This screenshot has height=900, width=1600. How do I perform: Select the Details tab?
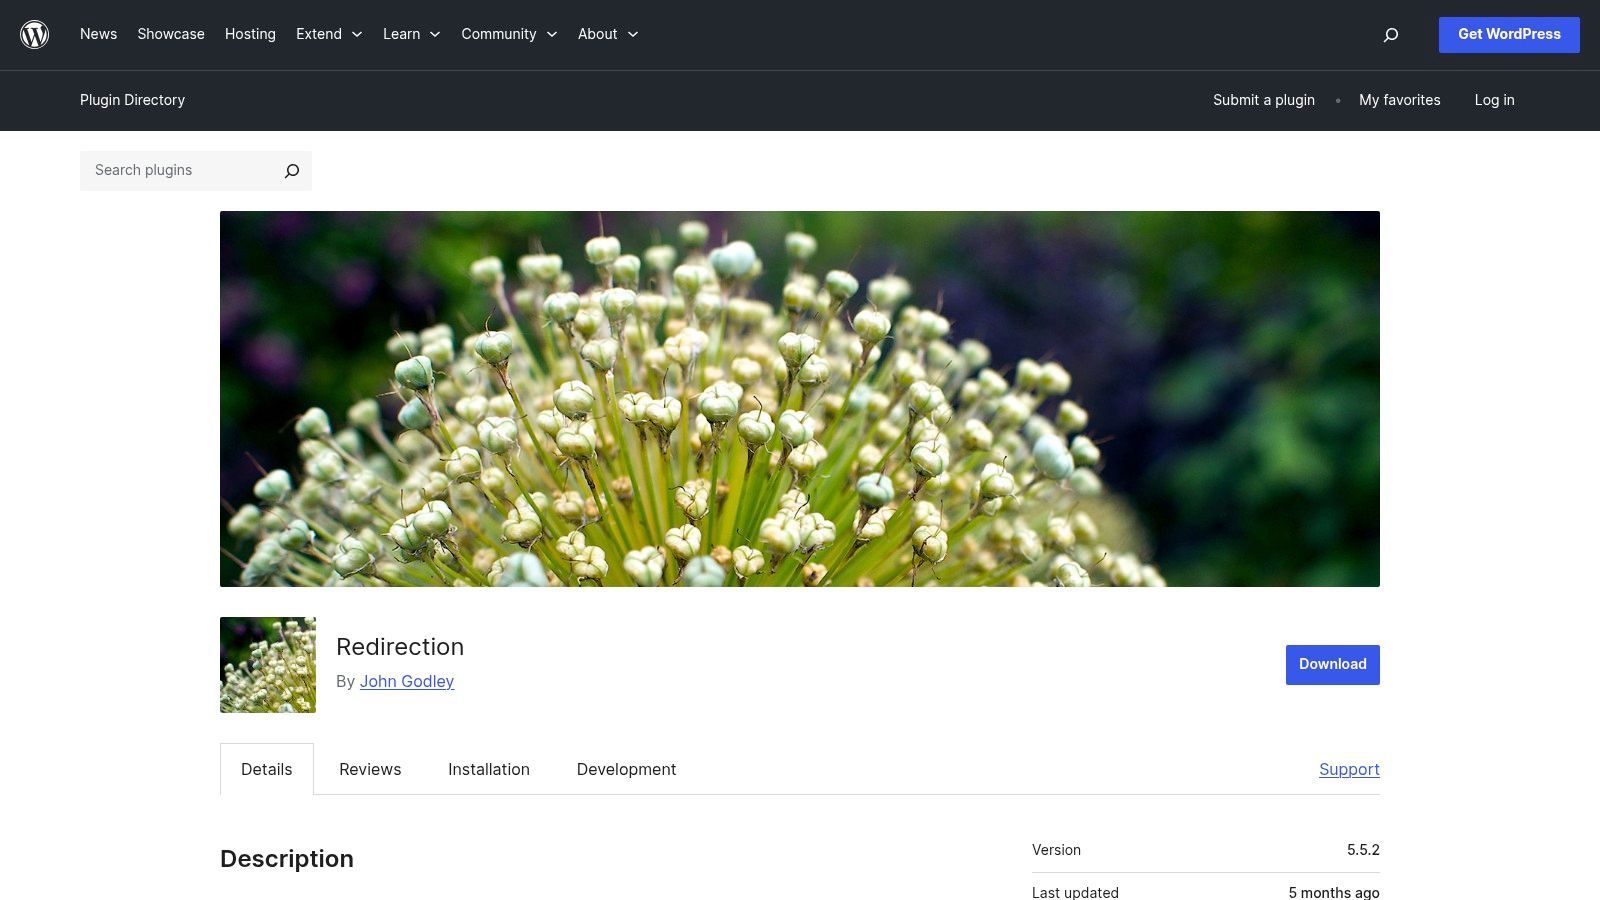[267, 769]
